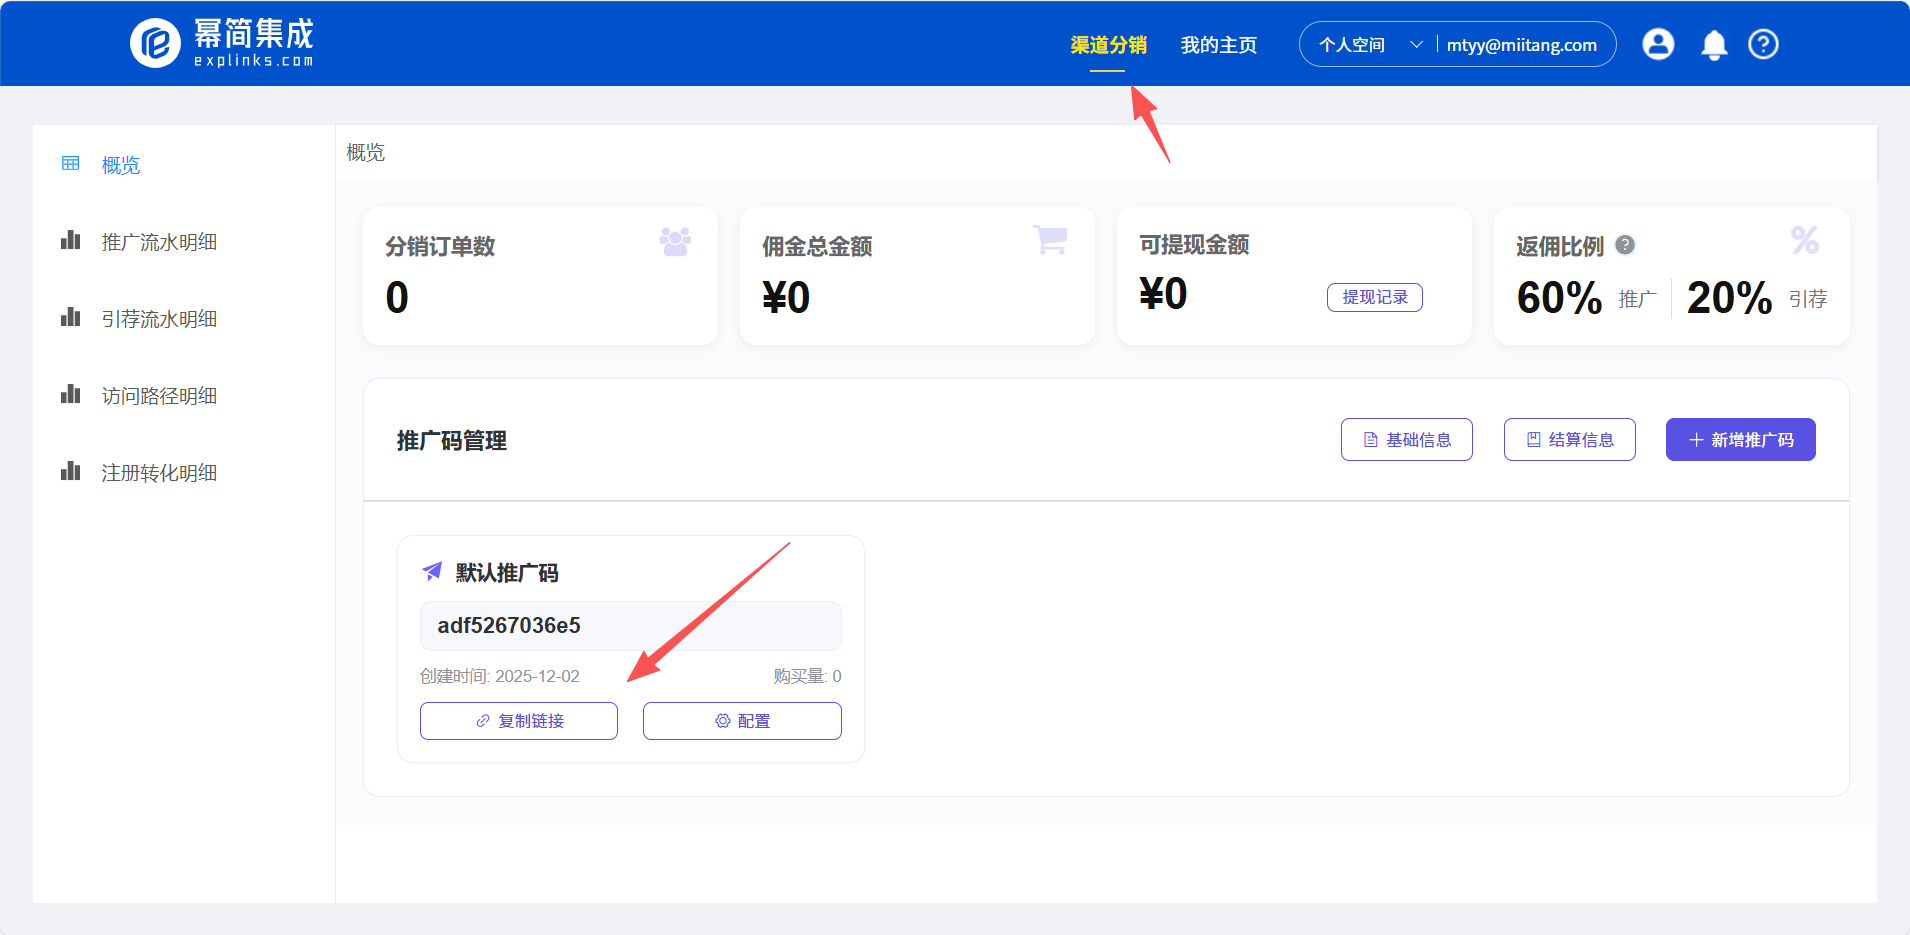Screen dimensions: 1910x935
Task: Click the 返佣比例 help tooltip icon
Action: click(1625, 244)
